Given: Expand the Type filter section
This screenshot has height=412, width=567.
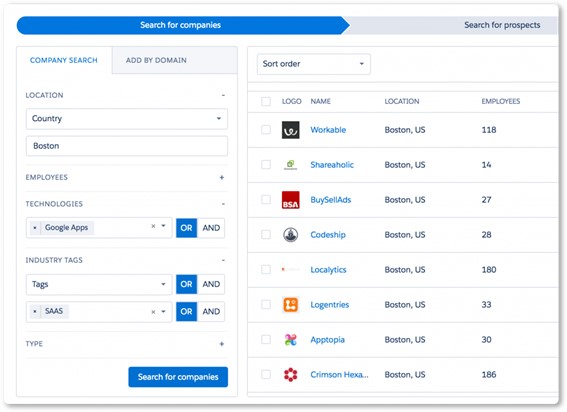Looking at the screenshot, I should (x=222, y=344).
